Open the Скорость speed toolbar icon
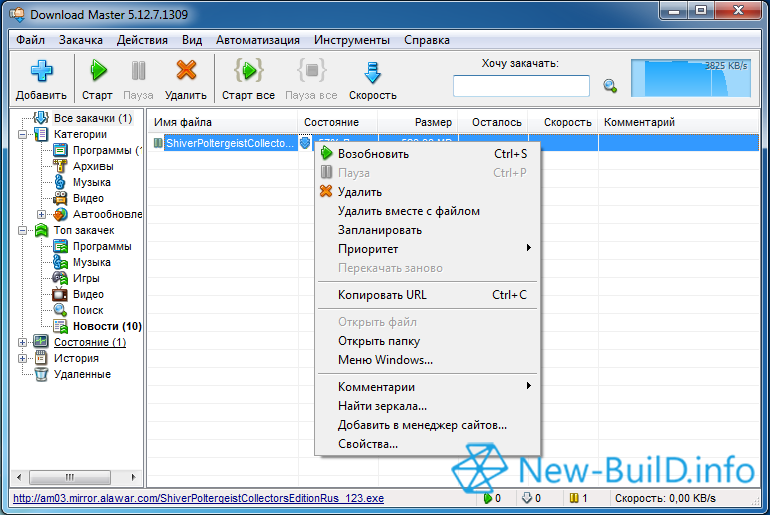 point(372,72)
